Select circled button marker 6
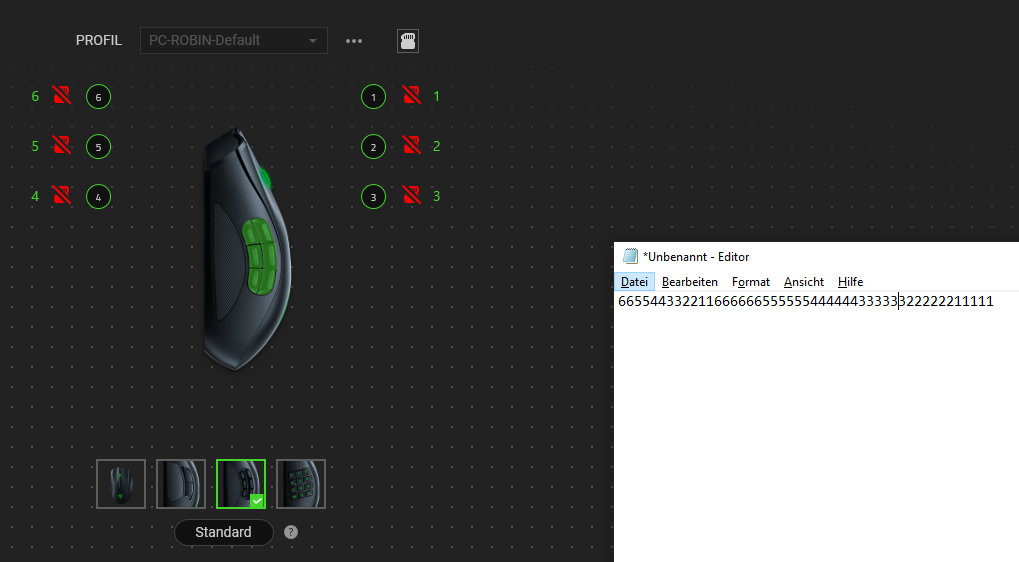Viewport: 1019px width, 562px height. pyautogui.click(x=99, y=97)
